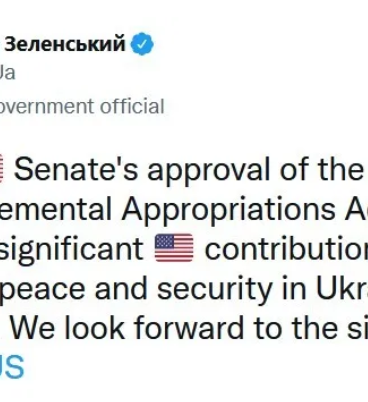Click the truncated word Ukr at line end
368x402 pixels.
pos(342,289)
